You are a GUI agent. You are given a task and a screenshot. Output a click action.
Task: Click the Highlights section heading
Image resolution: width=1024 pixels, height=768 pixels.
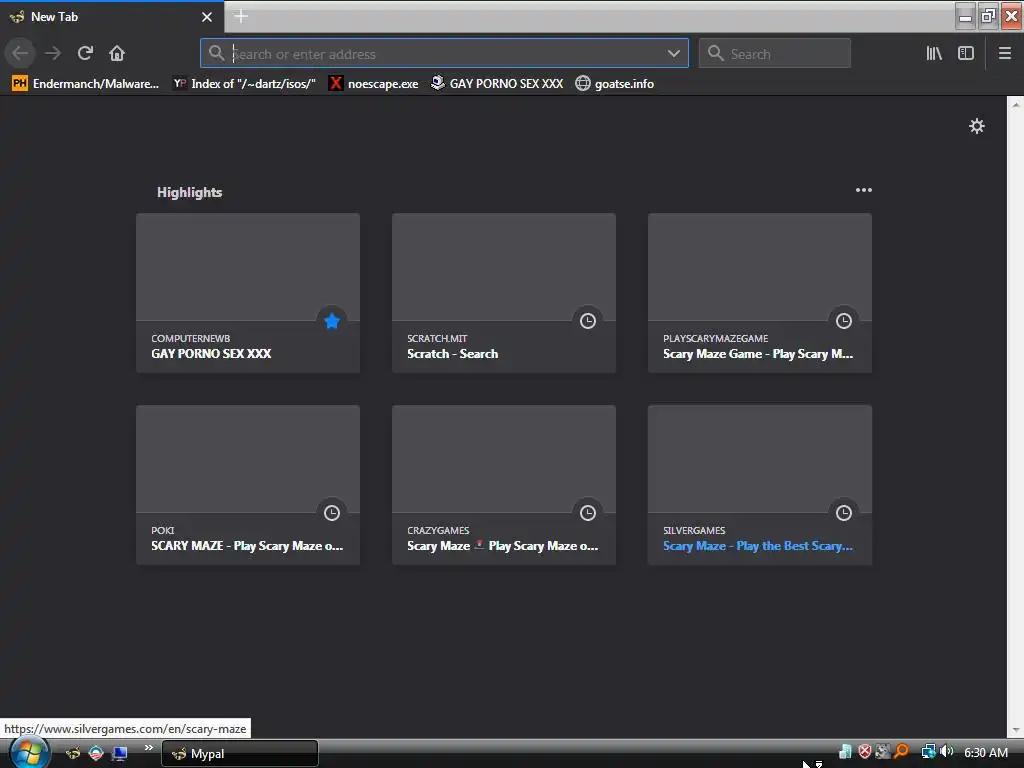(189, 192)
